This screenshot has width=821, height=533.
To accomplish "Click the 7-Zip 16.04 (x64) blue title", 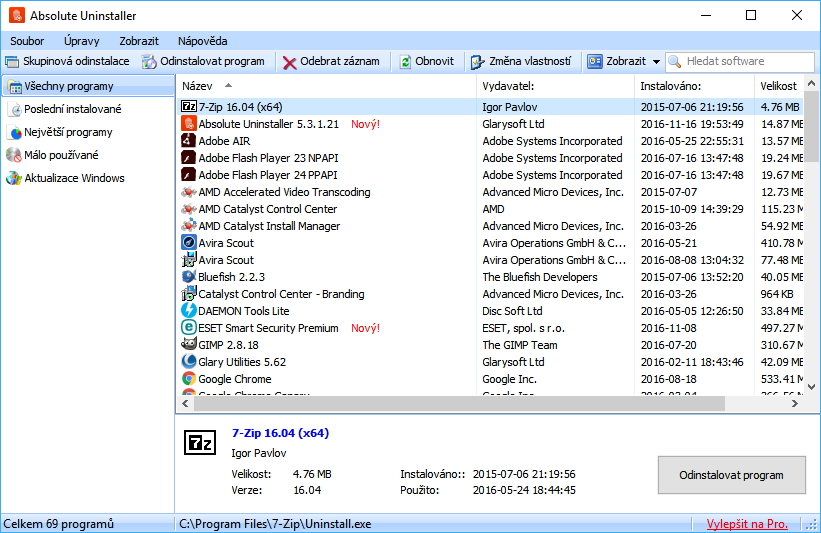I will [280, 434].
